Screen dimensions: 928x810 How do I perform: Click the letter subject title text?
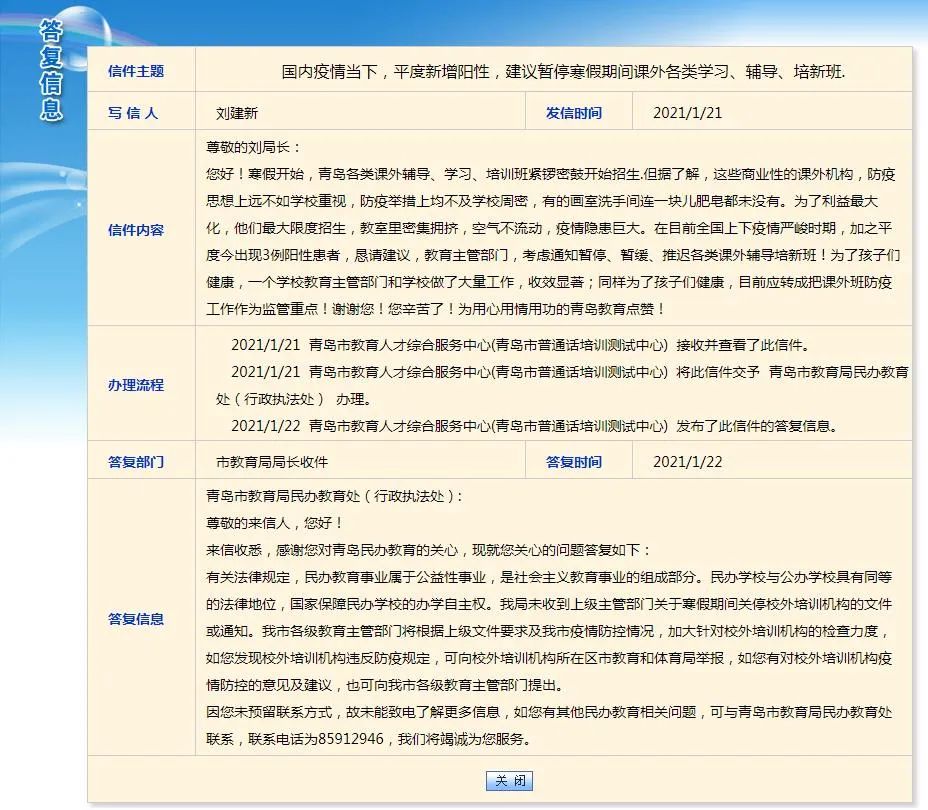coord(563,72)
